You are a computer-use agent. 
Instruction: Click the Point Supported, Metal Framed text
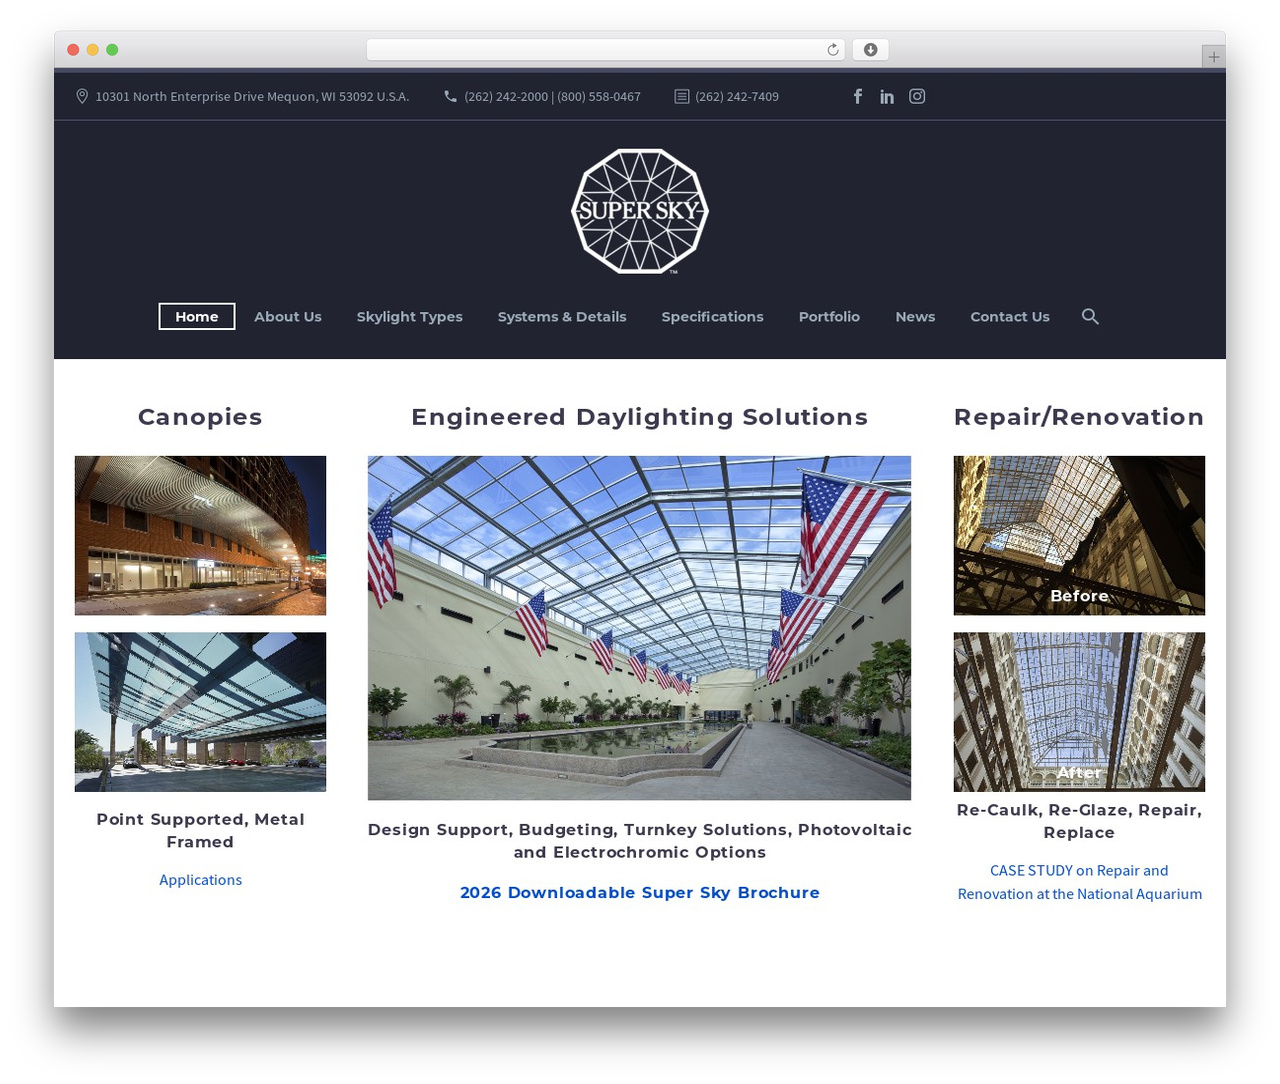pyautogui.click(x=200, y=831)
